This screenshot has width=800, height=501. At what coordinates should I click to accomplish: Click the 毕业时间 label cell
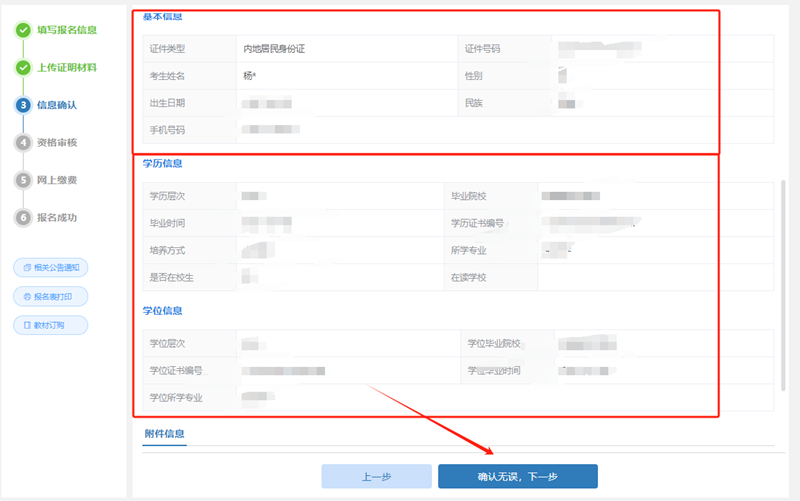coord(189,223)
